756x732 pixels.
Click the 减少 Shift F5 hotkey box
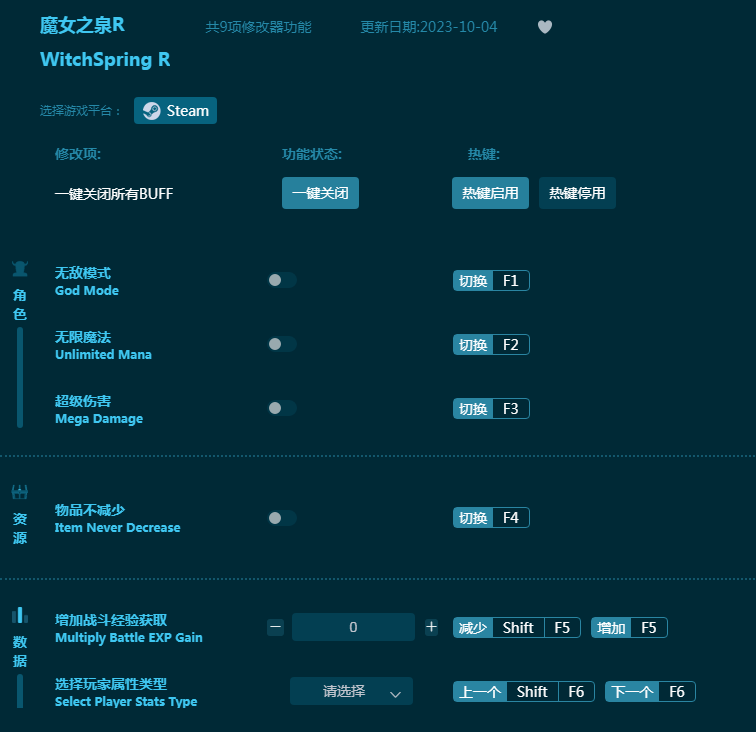tap(517, 628)
